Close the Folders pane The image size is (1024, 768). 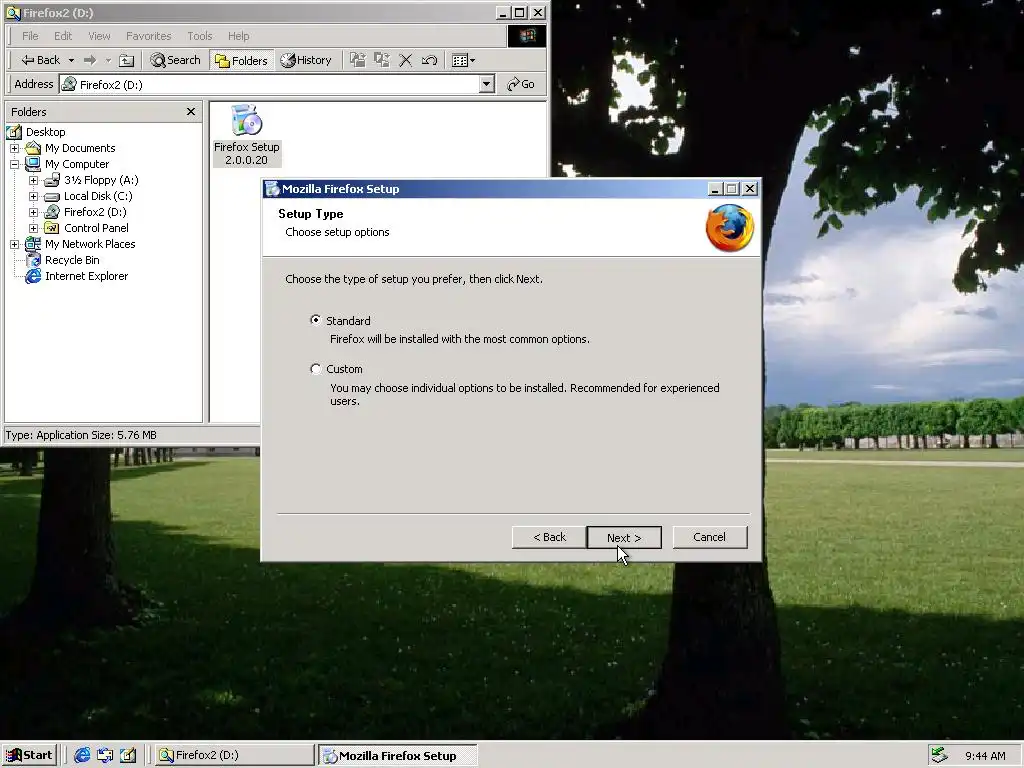point(191,112)
